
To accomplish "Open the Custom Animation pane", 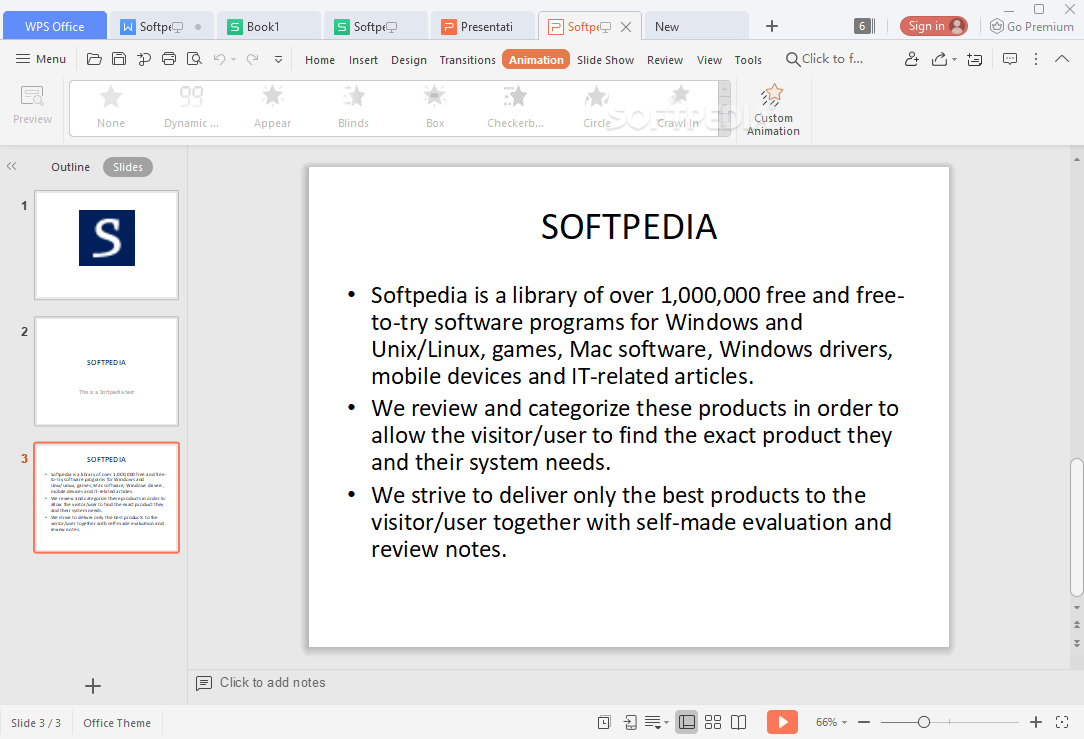I will 773,110.
